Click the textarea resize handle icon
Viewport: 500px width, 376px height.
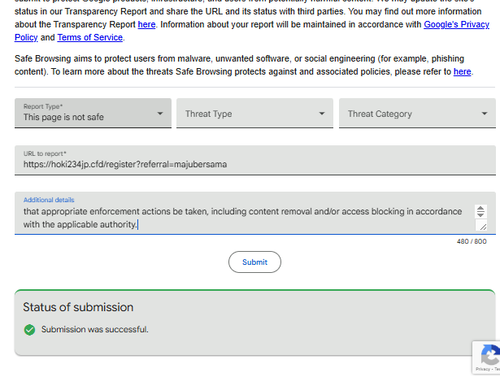(483, 227)
